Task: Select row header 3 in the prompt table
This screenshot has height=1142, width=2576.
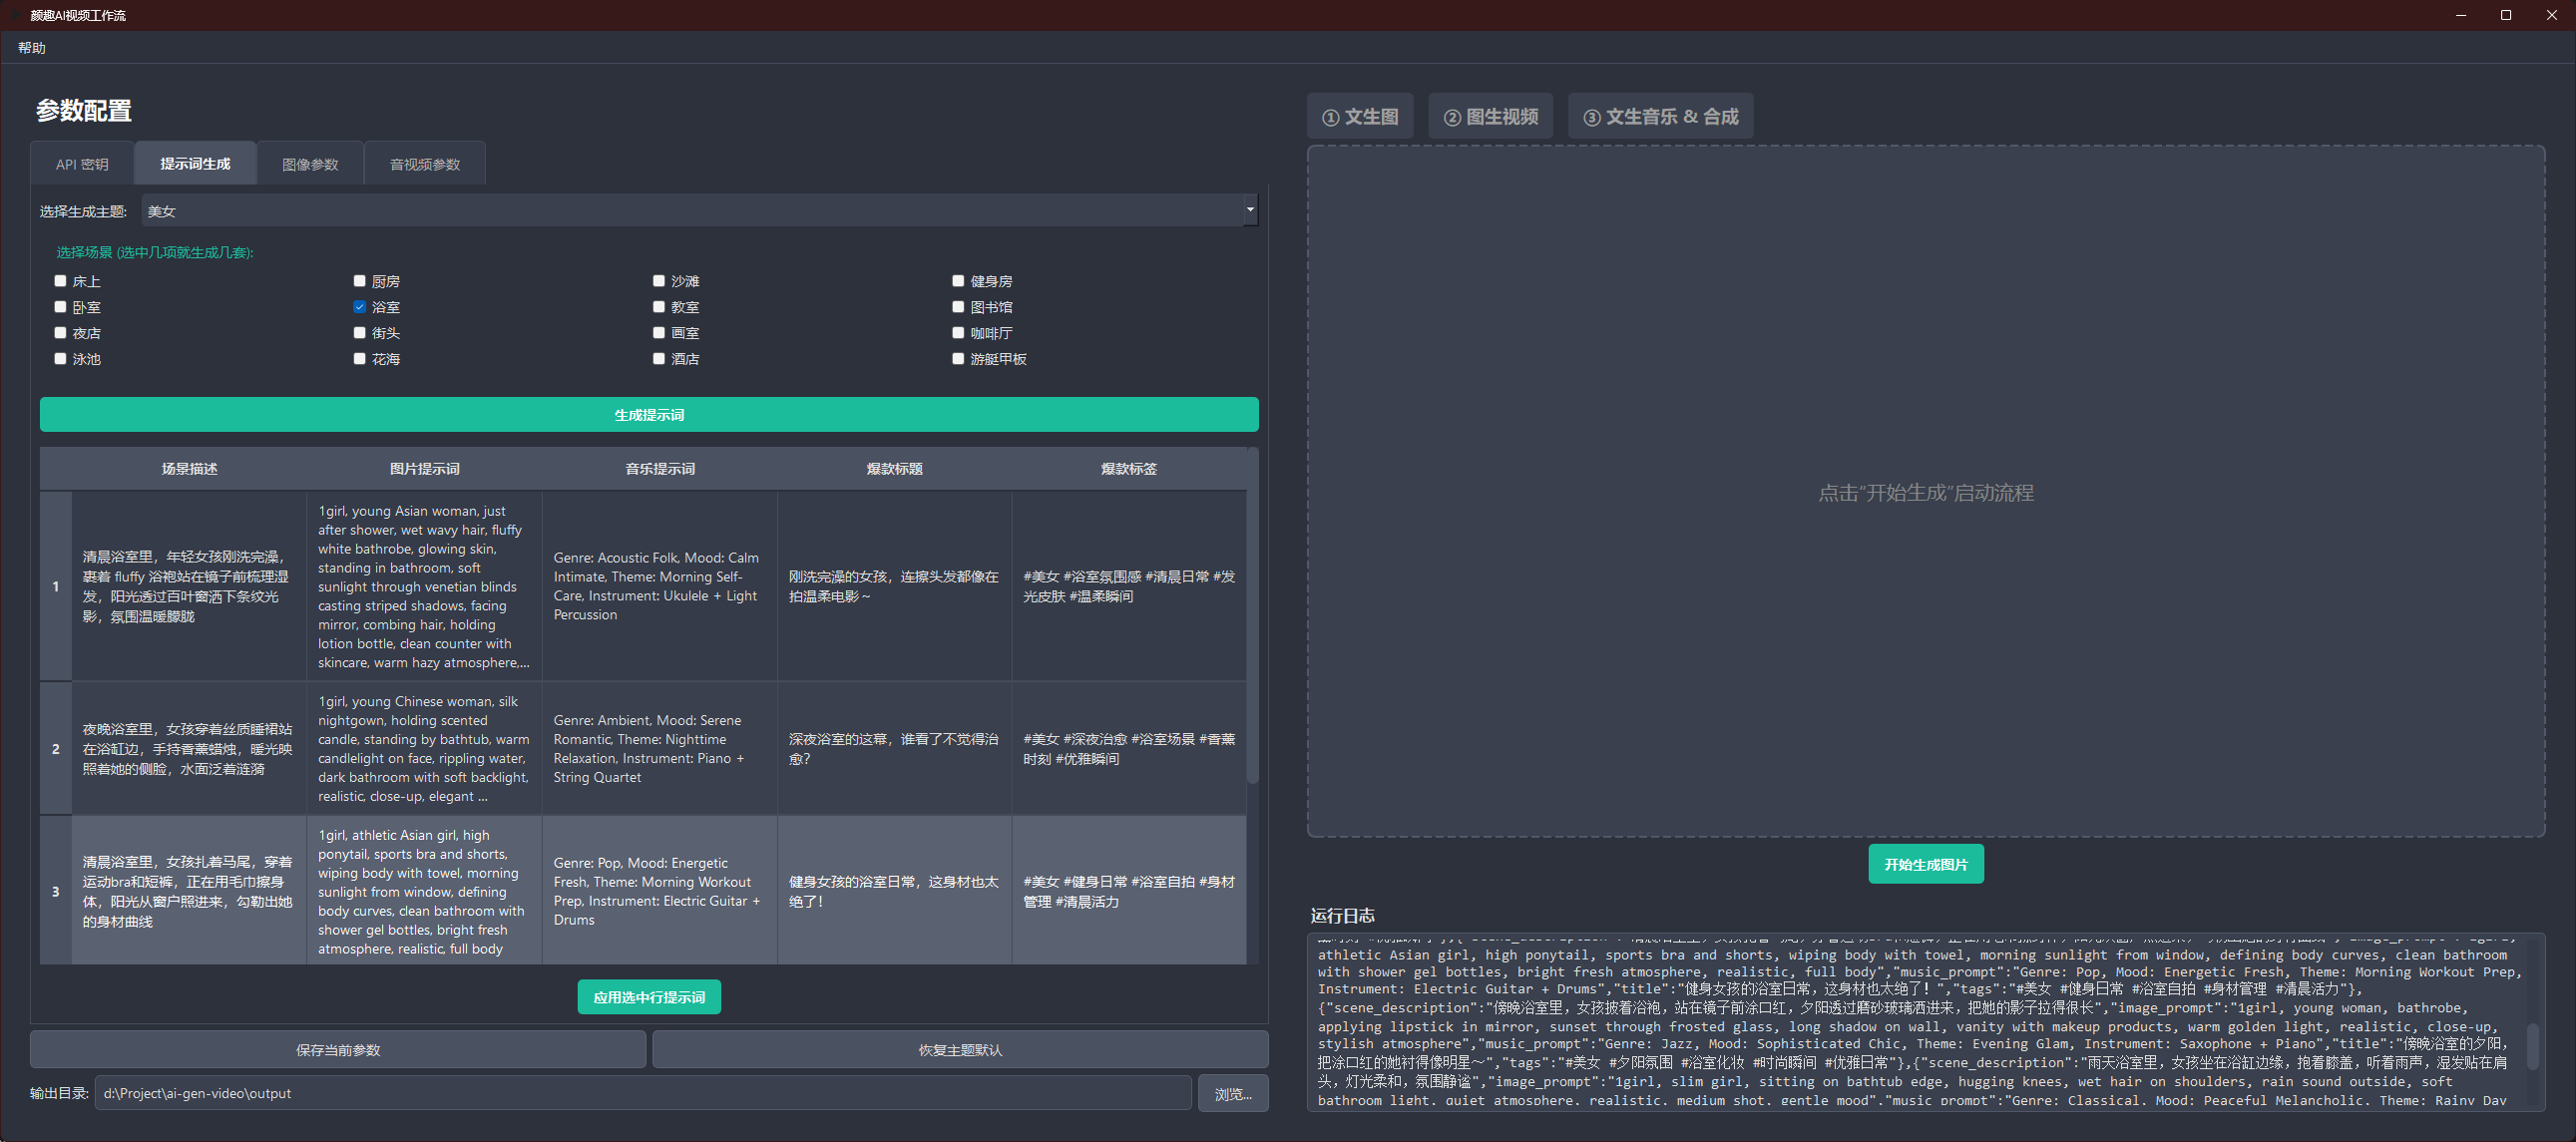Action: pos(56,891)
